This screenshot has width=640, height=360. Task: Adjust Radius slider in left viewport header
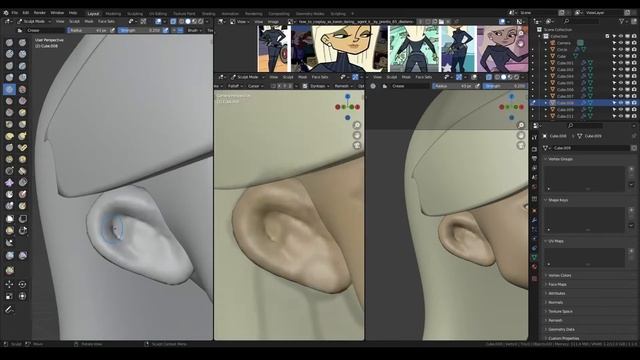coord(88,30)
